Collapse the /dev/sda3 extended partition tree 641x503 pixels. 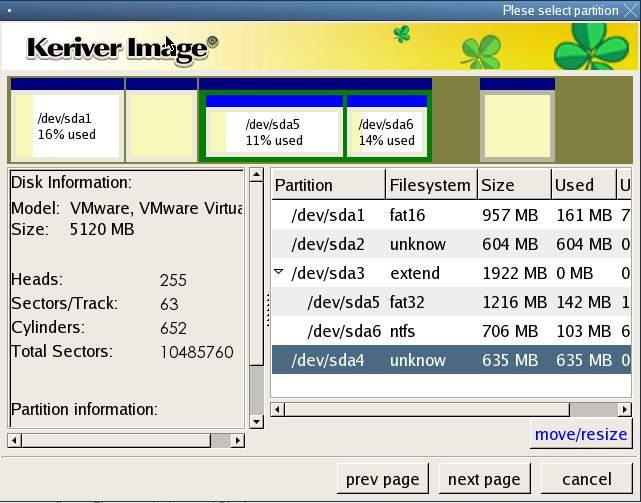pos(278,272)
